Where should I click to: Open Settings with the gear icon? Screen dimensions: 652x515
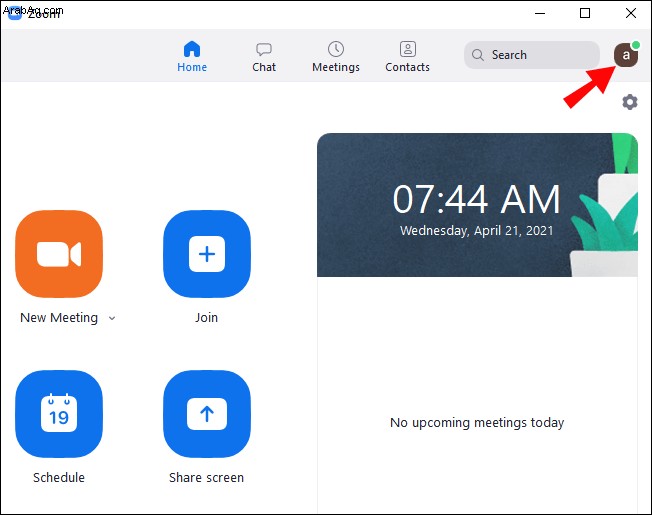630,102
